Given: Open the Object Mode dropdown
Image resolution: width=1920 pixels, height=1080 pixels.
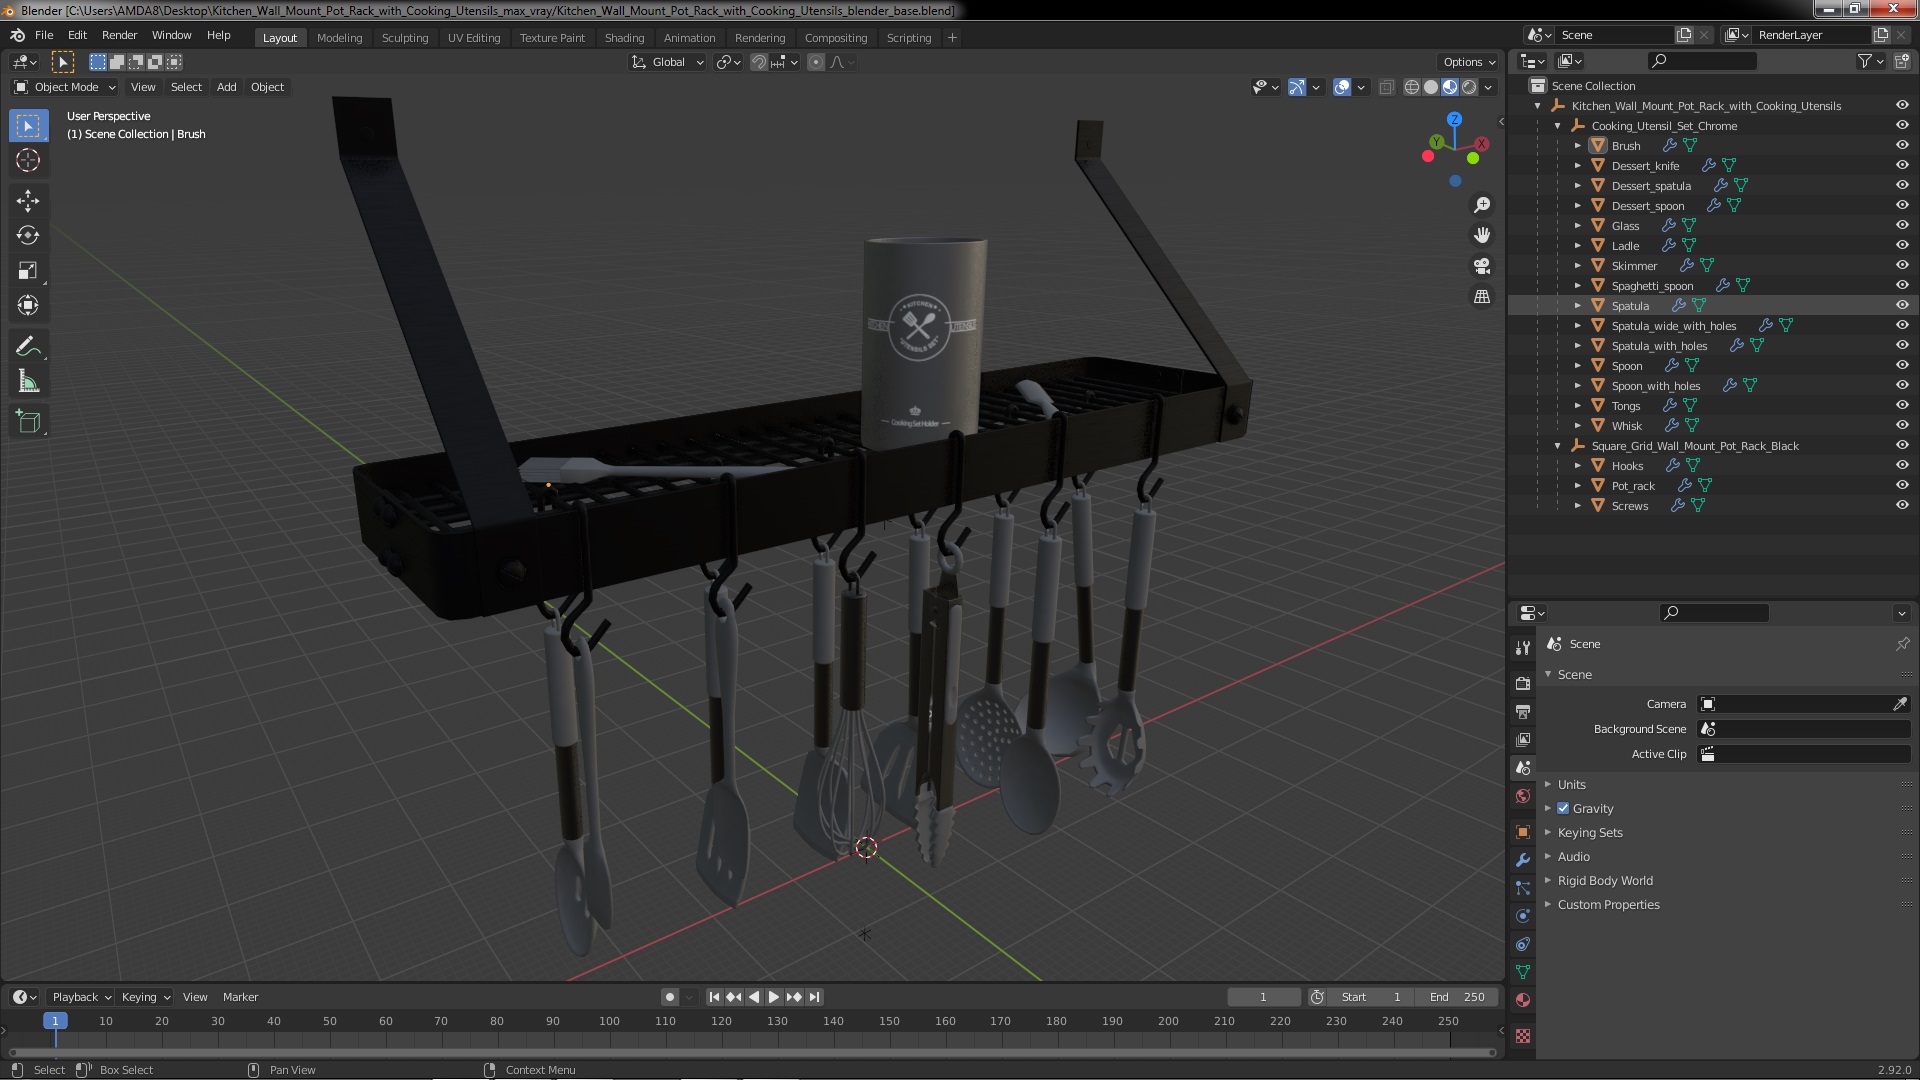Looking at the screenshot, I should pos(66,87).
